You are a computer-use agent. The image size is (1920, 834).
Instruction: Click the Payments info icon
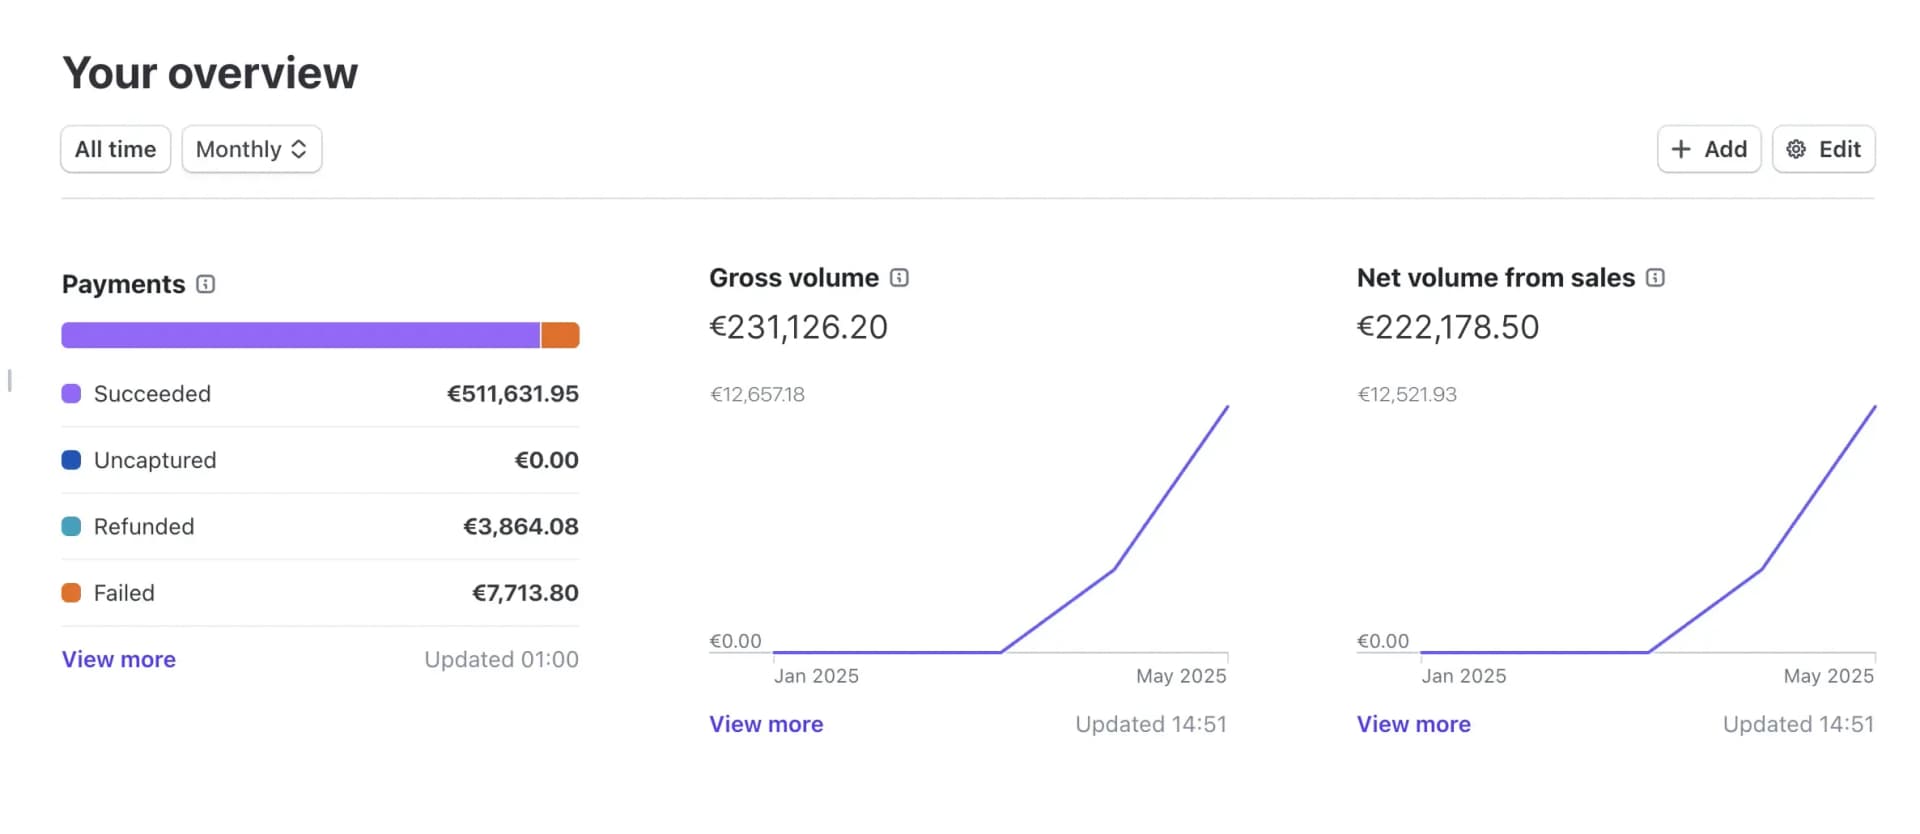point(205,284)
